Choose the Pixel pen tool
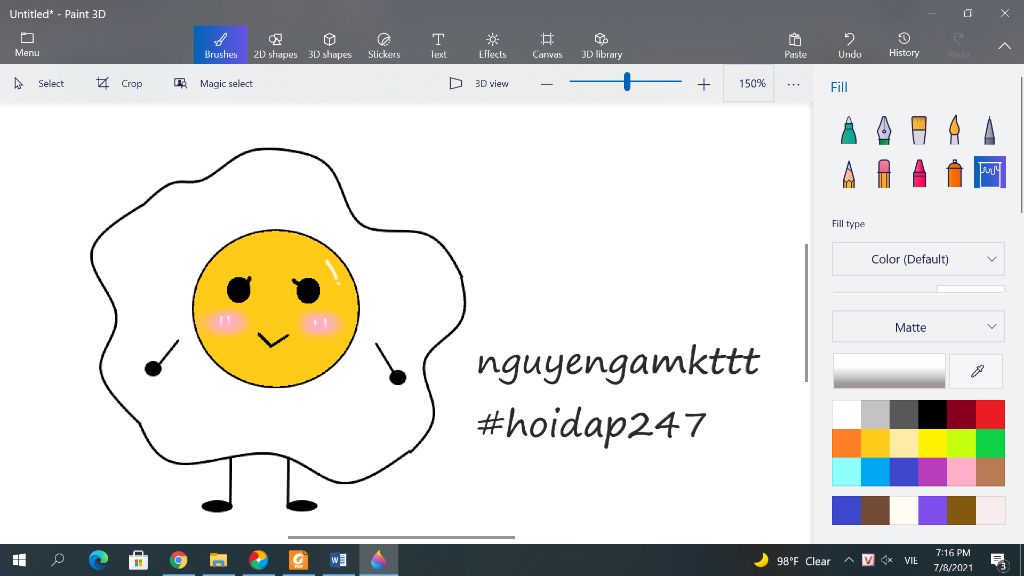Image resolution: width=1024 pixels, height=576 pixels. [x=989, y=130]
